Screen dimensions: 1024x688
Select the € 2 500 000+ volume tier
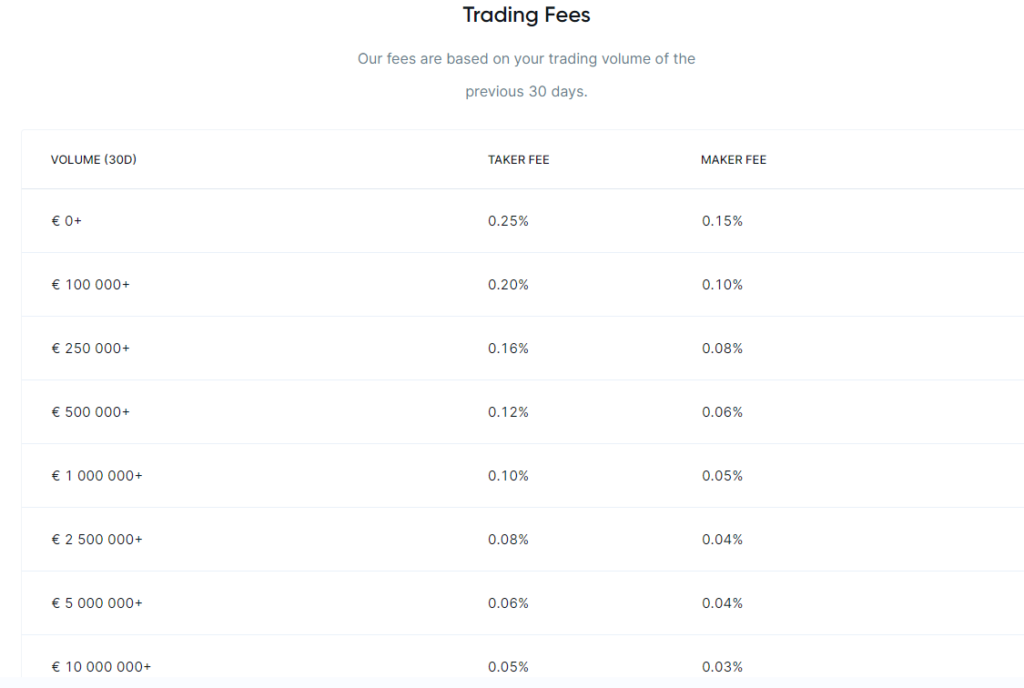[96, 540]
